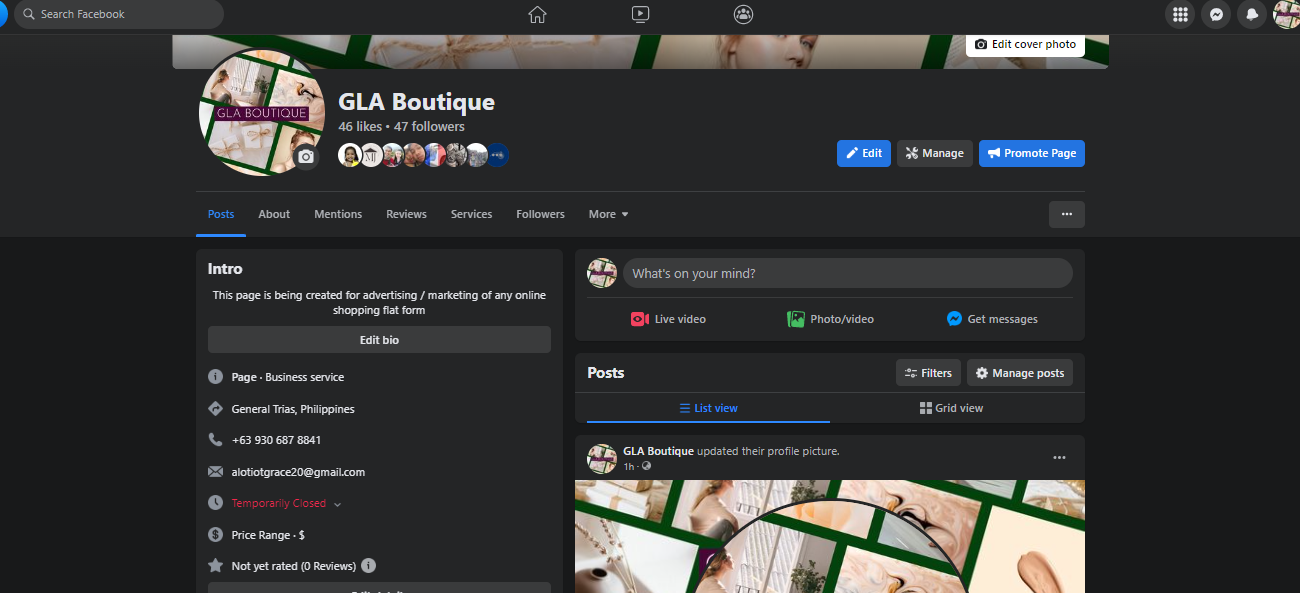The height and width of the screenshot is (593, 1300).
Task: Open the Watch video icon
Action: [641, 14]
